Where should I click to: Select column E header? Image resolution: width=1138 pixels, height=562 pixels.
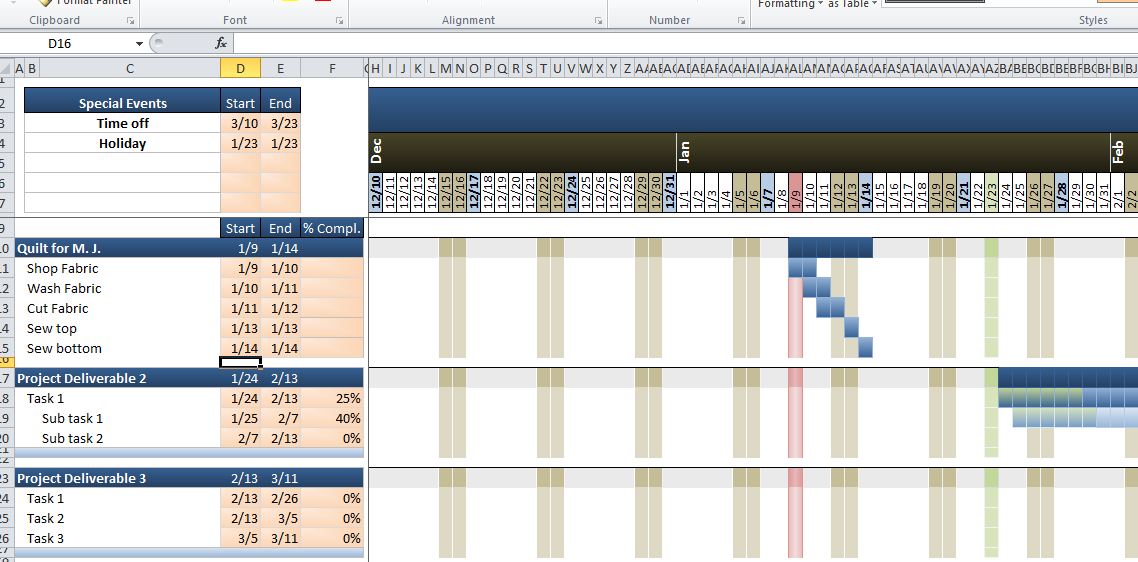point(280,69)
